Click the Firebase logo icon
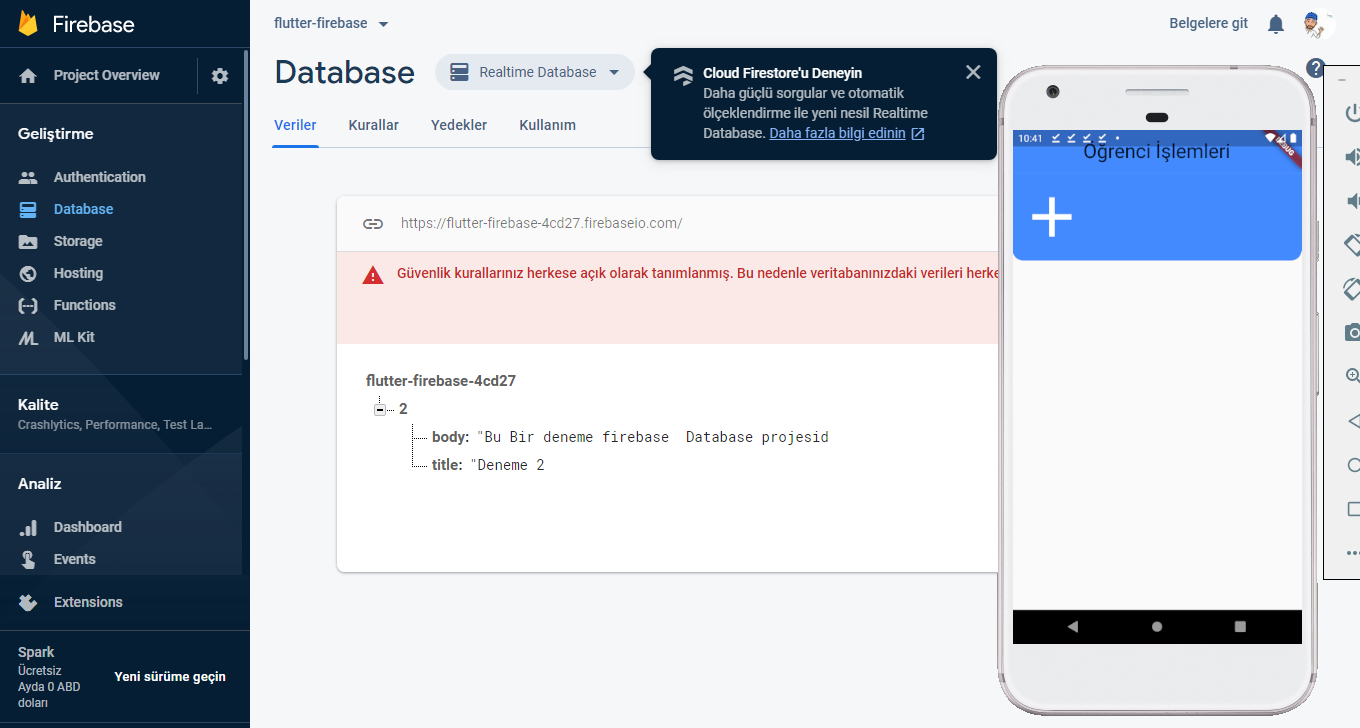 (x=28, y=24)
